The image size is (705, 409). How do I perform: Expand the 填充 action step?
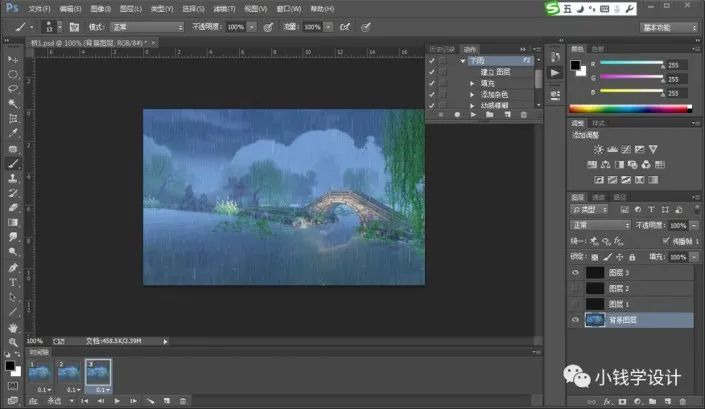472,84
